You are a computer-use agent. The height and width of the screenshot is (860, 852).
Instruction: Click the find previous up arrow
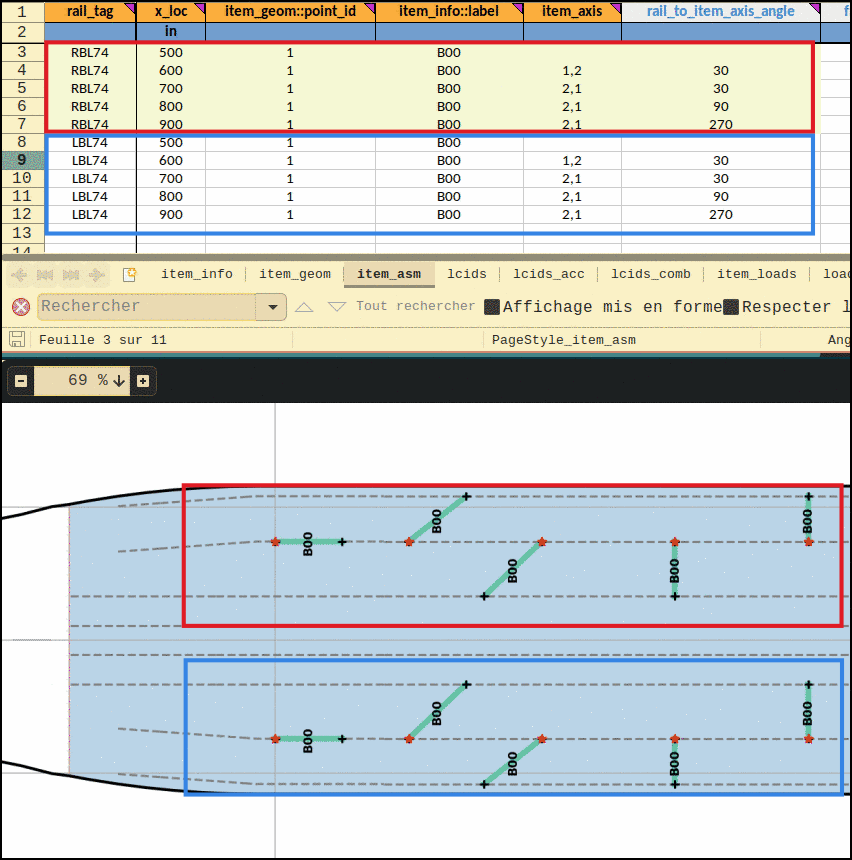(304, 307)
